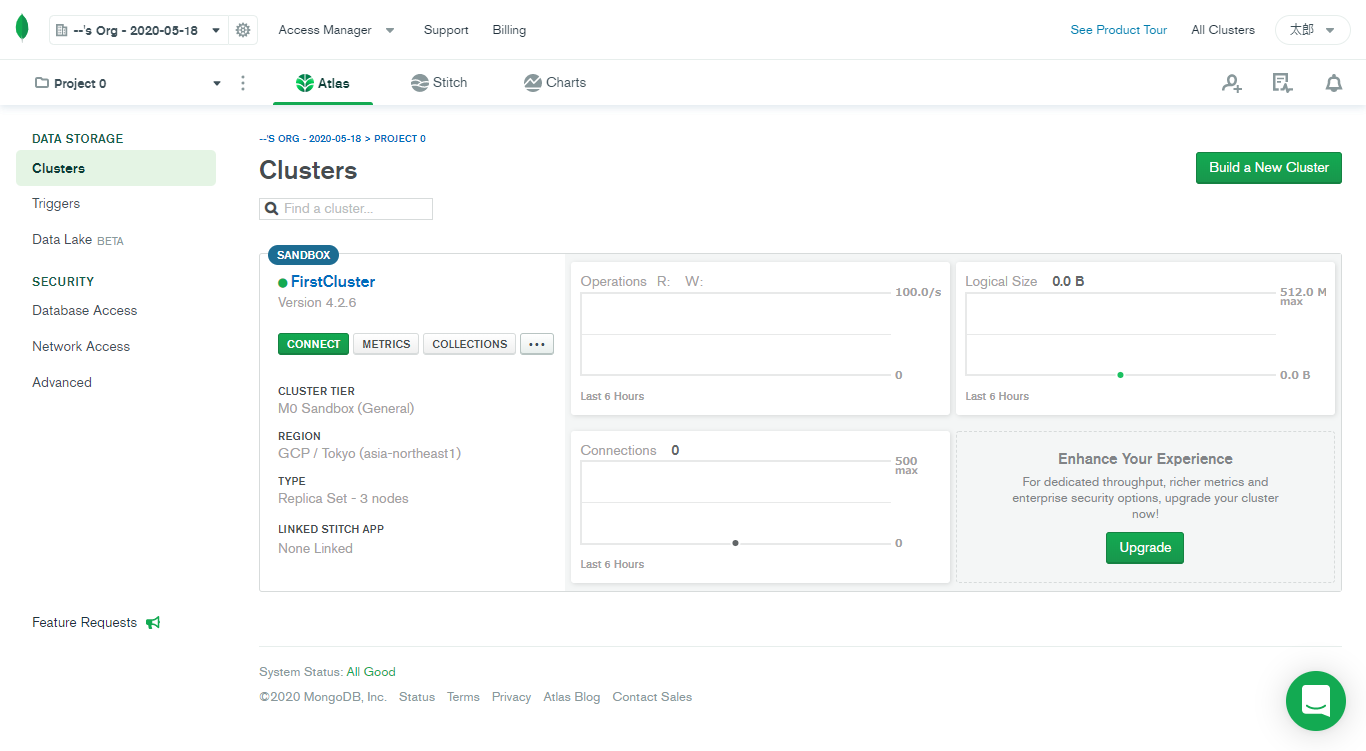Viewport: 1366px width, 751px height.
Task: Click None Linked stitch app text
Action: 315,548
